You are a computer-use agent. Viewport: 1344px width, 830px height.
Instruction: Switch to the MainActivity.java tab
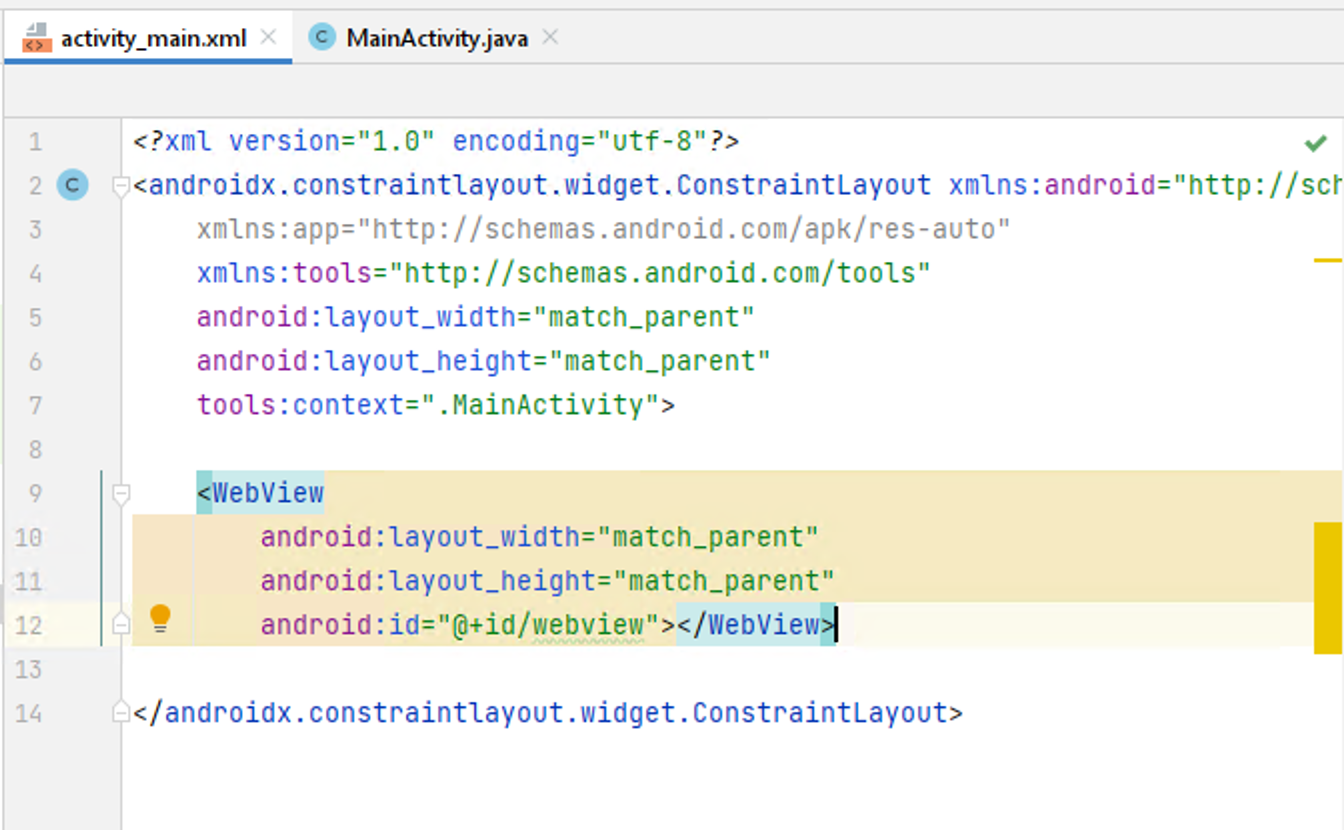pos(436,39)
